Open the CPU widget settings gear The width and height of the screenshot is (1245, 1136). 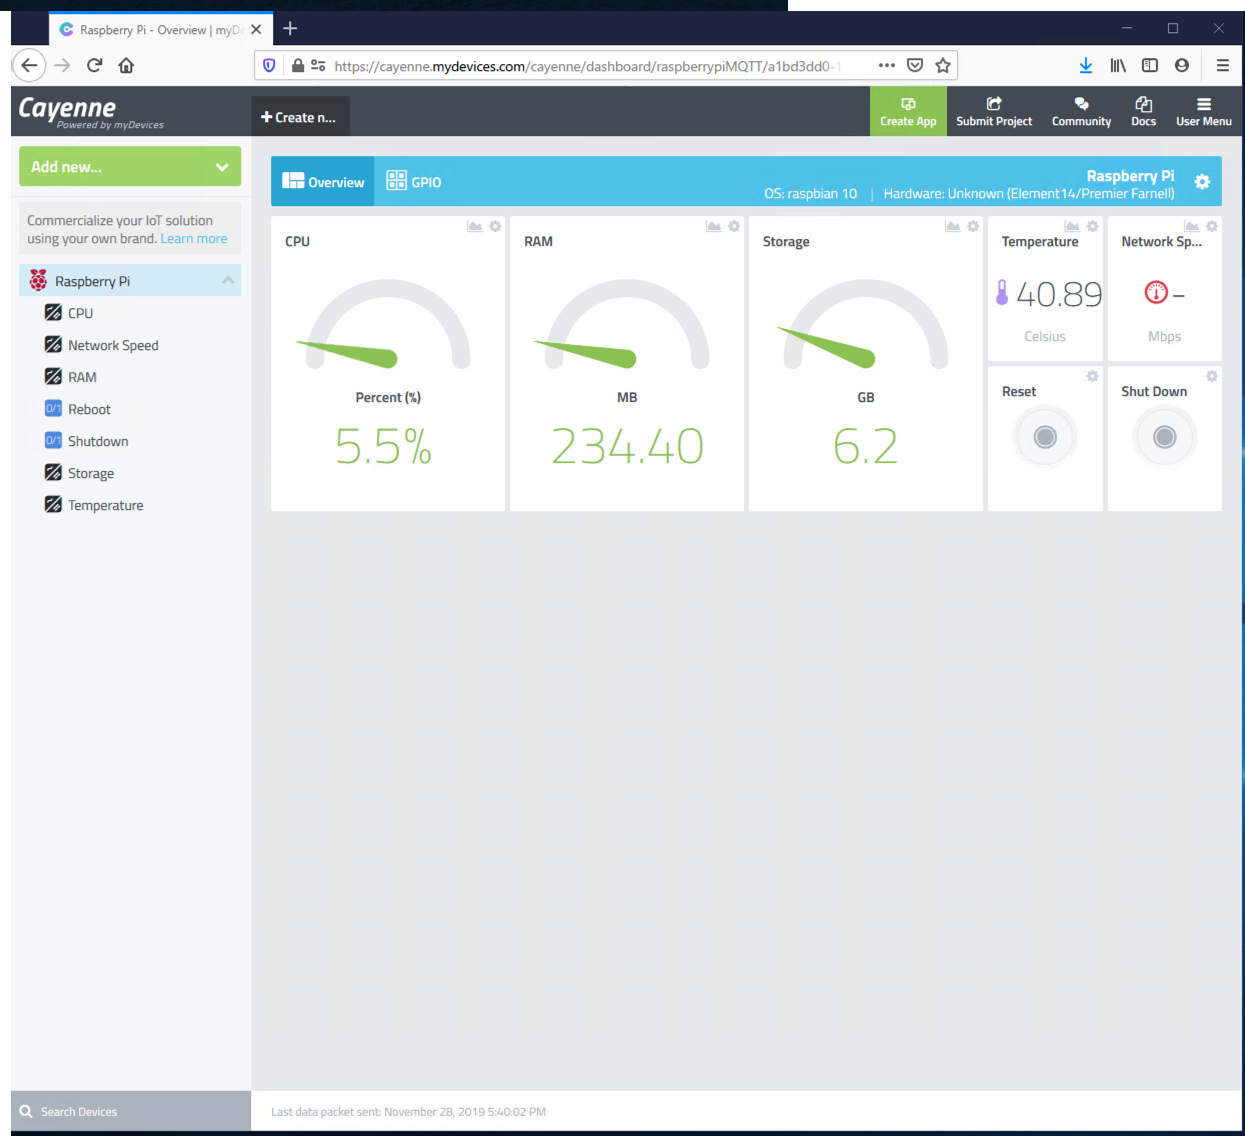[x=495, y=226]
